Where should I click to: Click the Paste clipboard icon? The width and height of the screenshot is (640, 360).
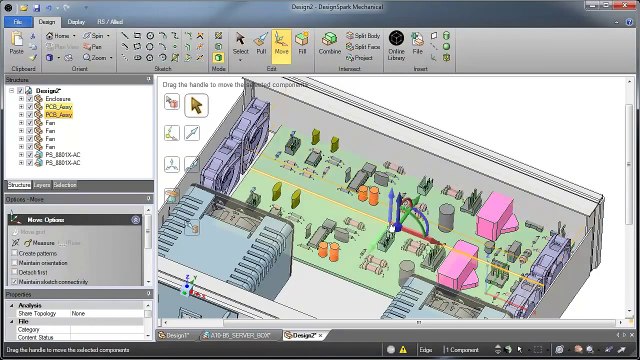pyautogui.click(x=17, y=43)
